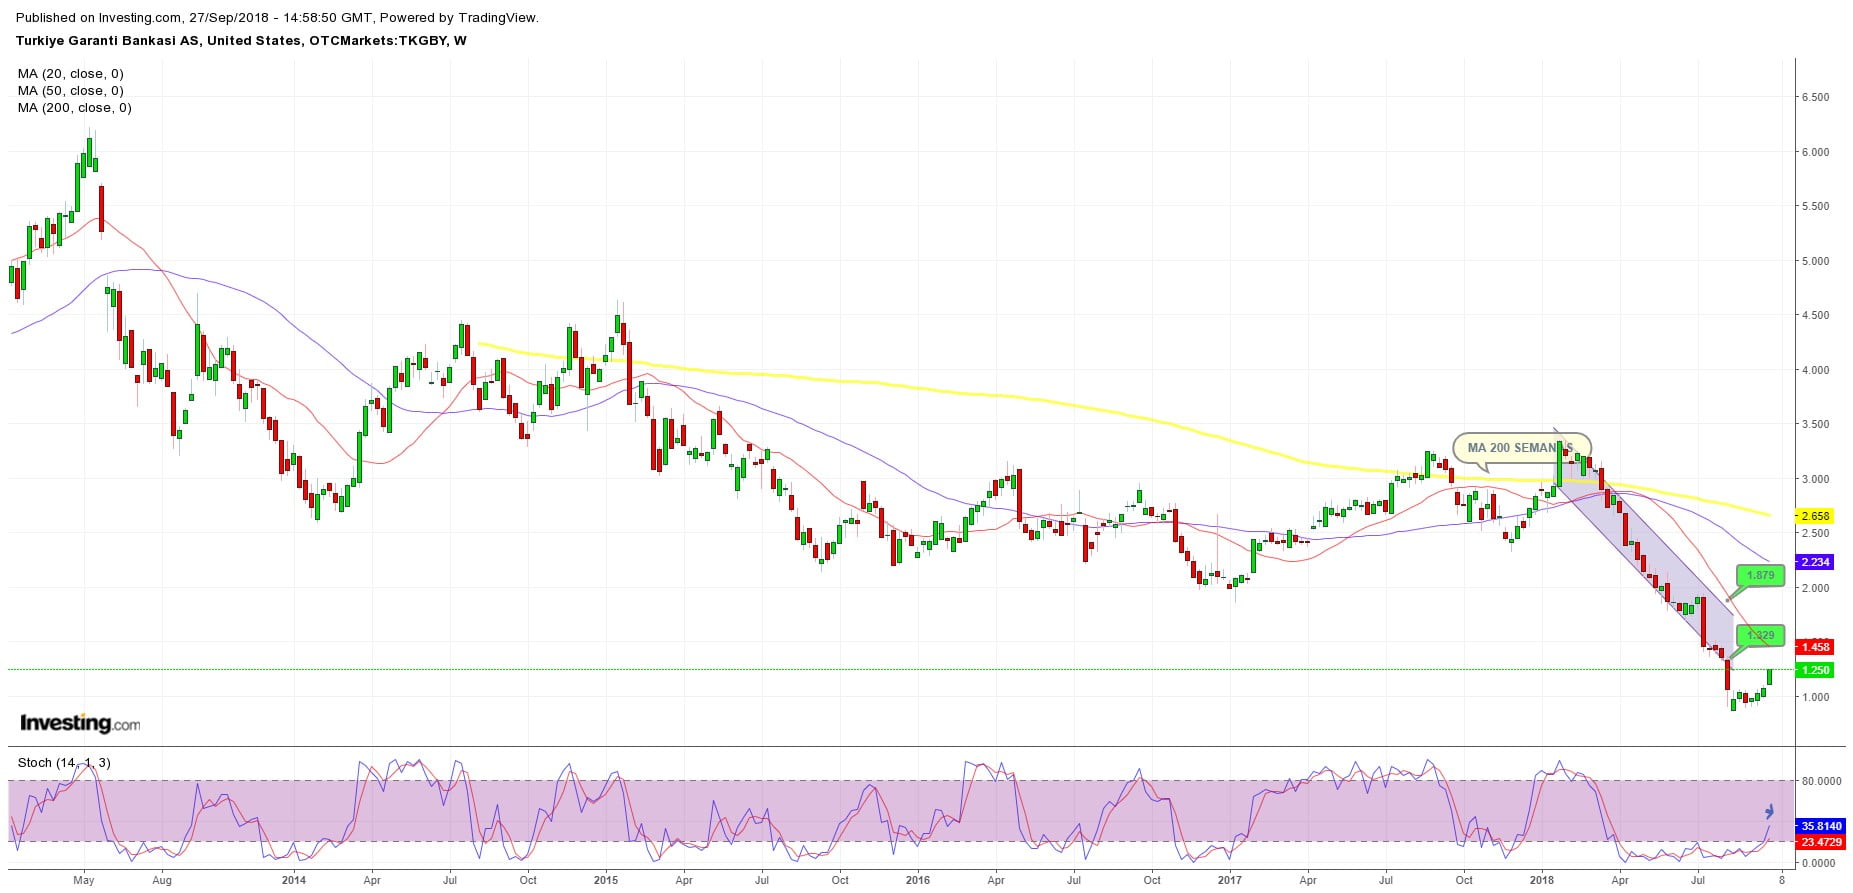Click the Turkiye Garanti Bankasi chart title
This screenshot has width=1853, height=893.
click(x=241, y=41)
